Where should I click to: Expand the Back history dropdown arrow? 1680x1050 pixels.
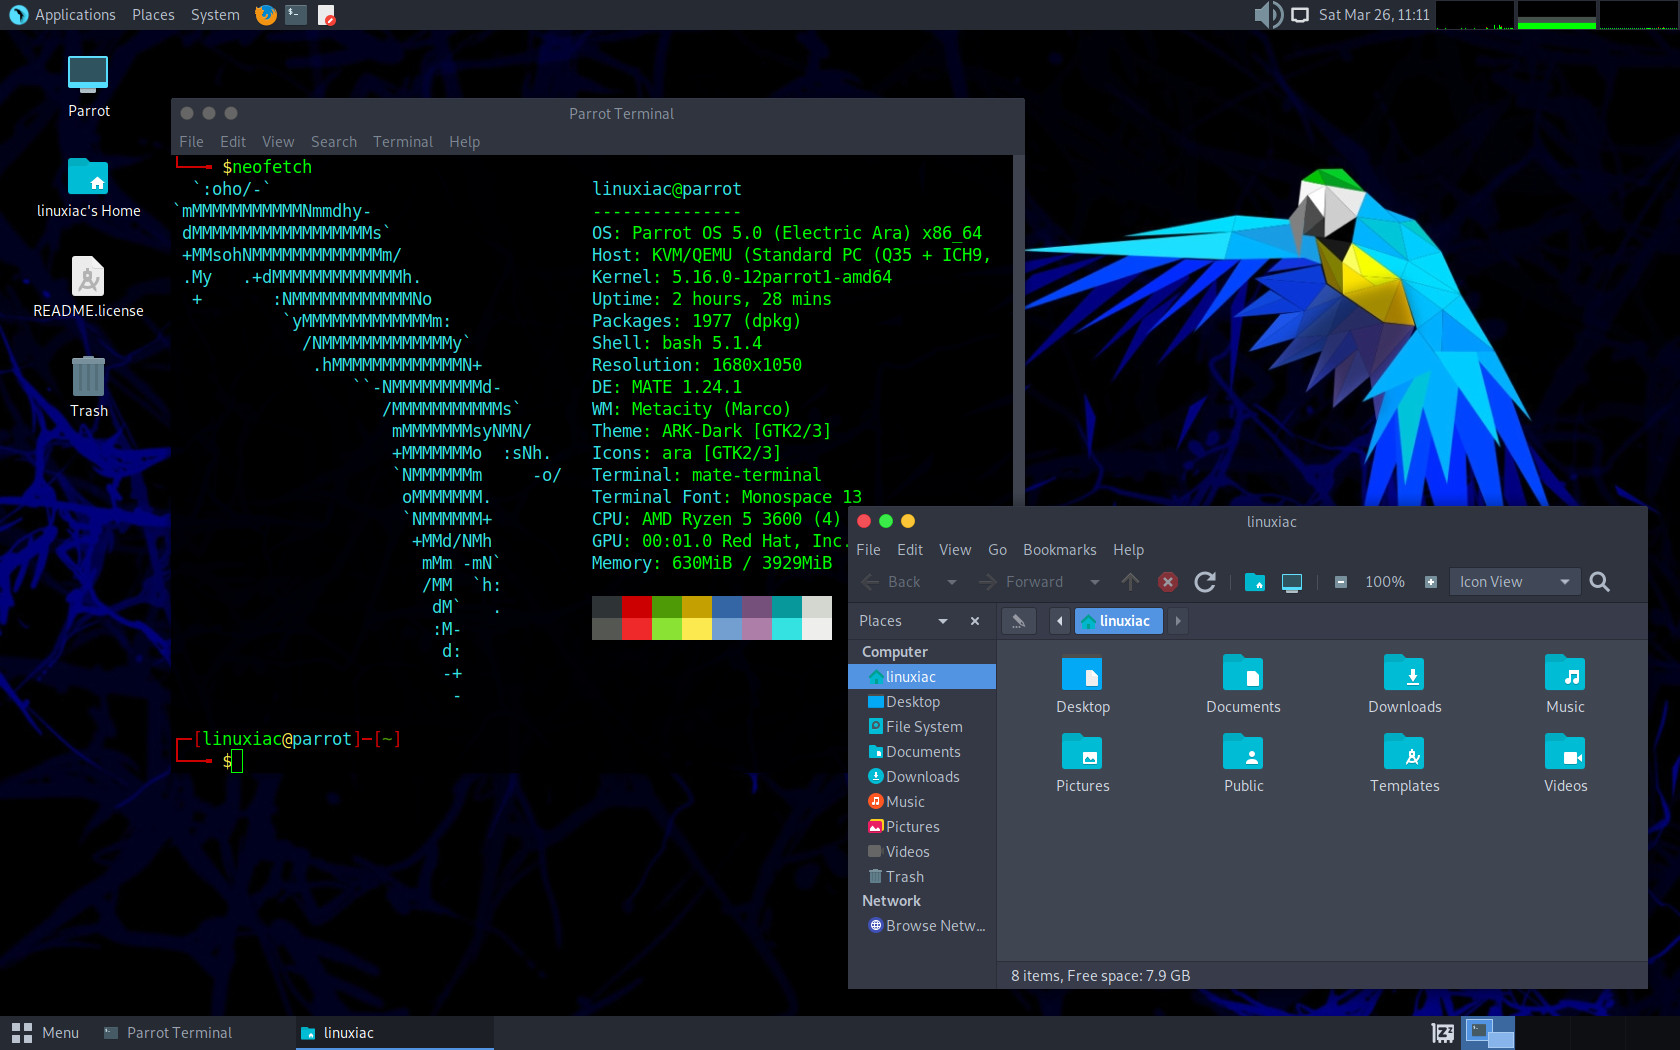click(x=952, y=582)
